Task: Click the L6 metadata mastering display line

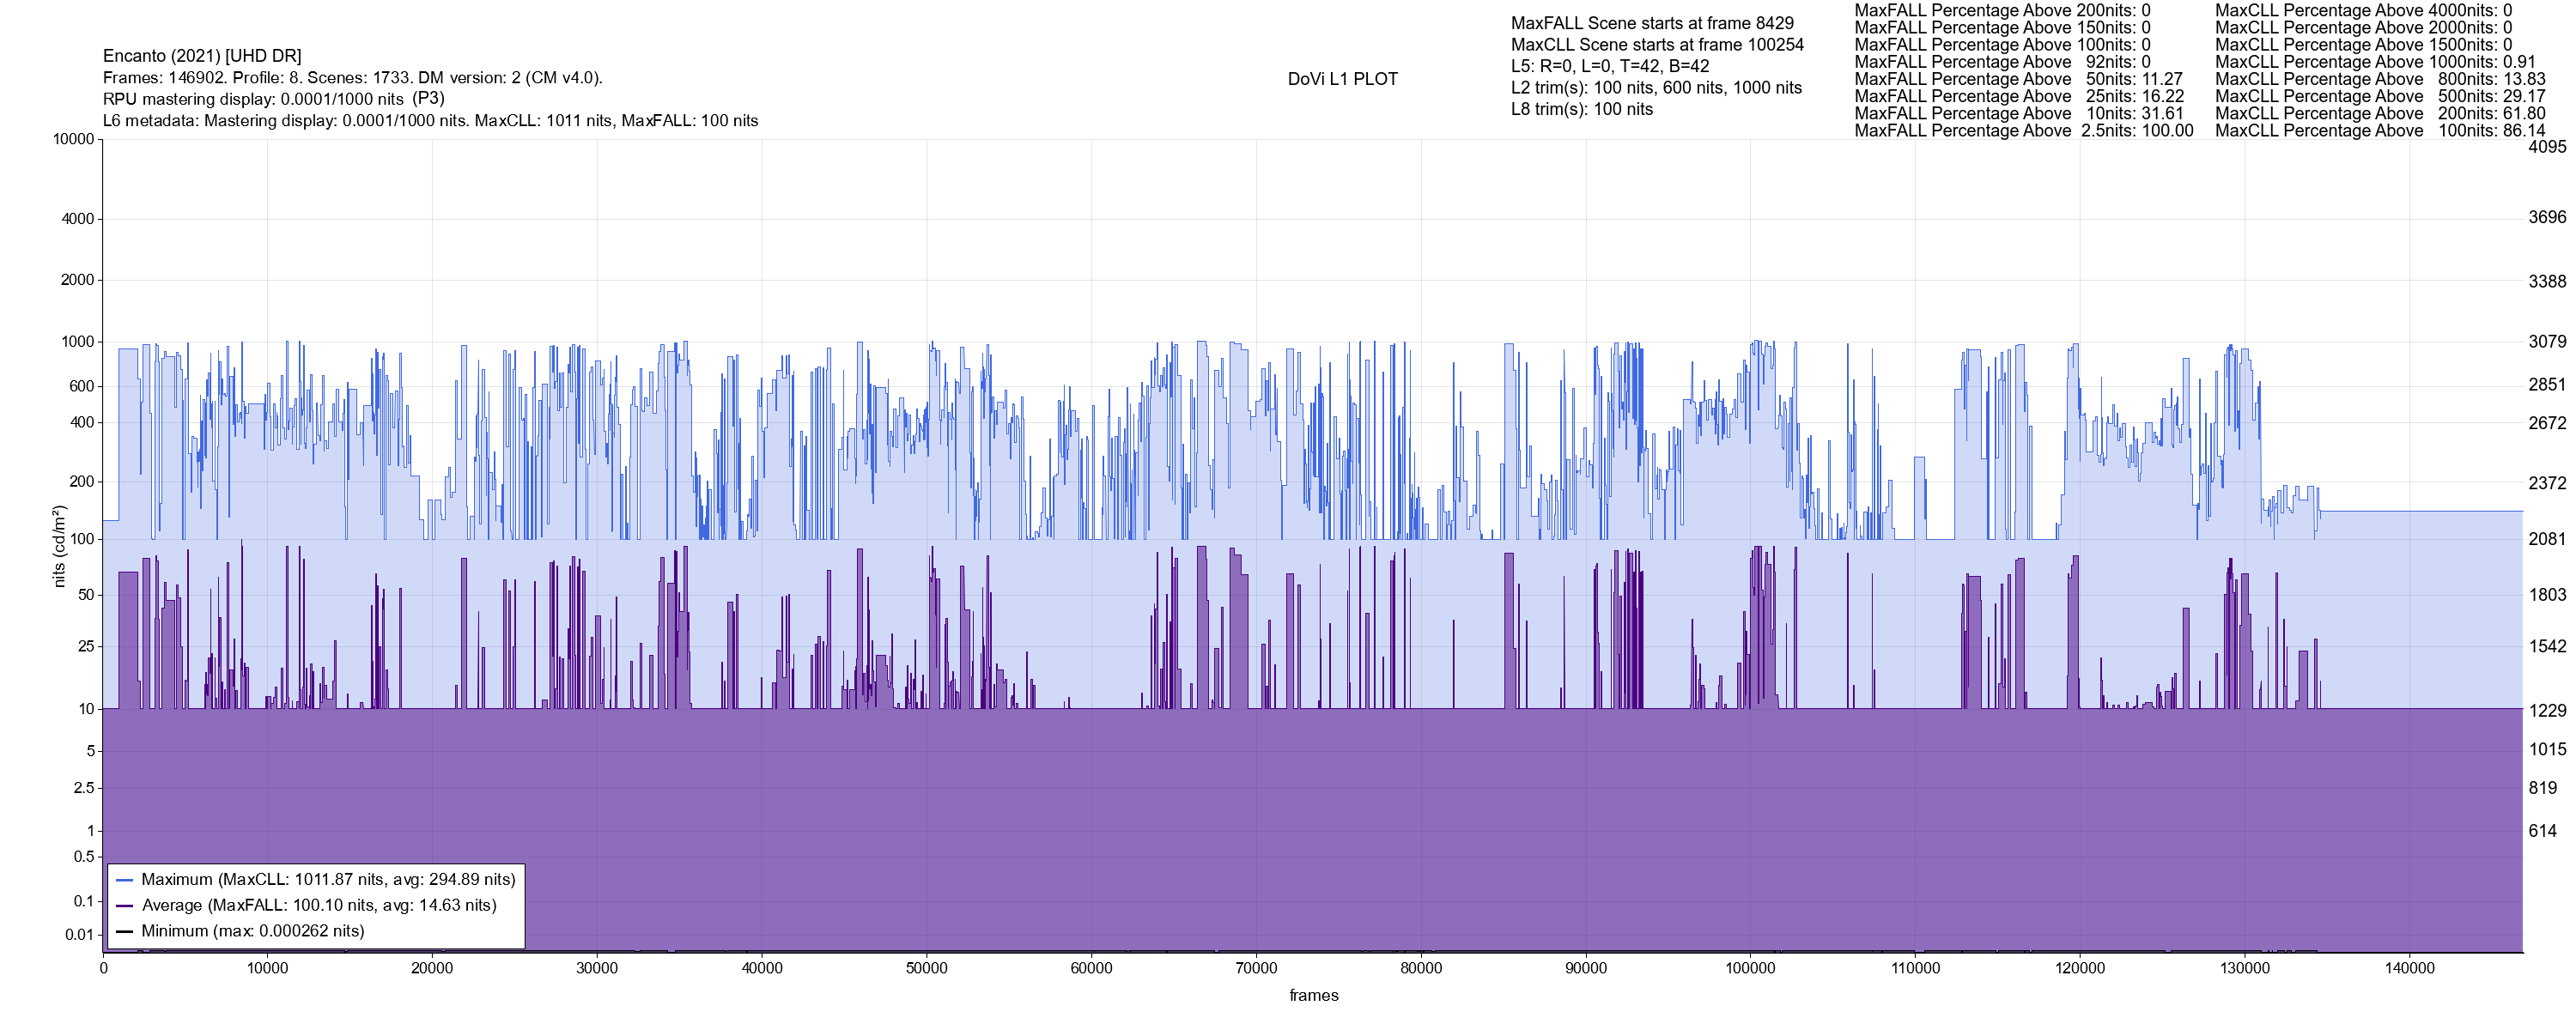Action: click(430, 121)
